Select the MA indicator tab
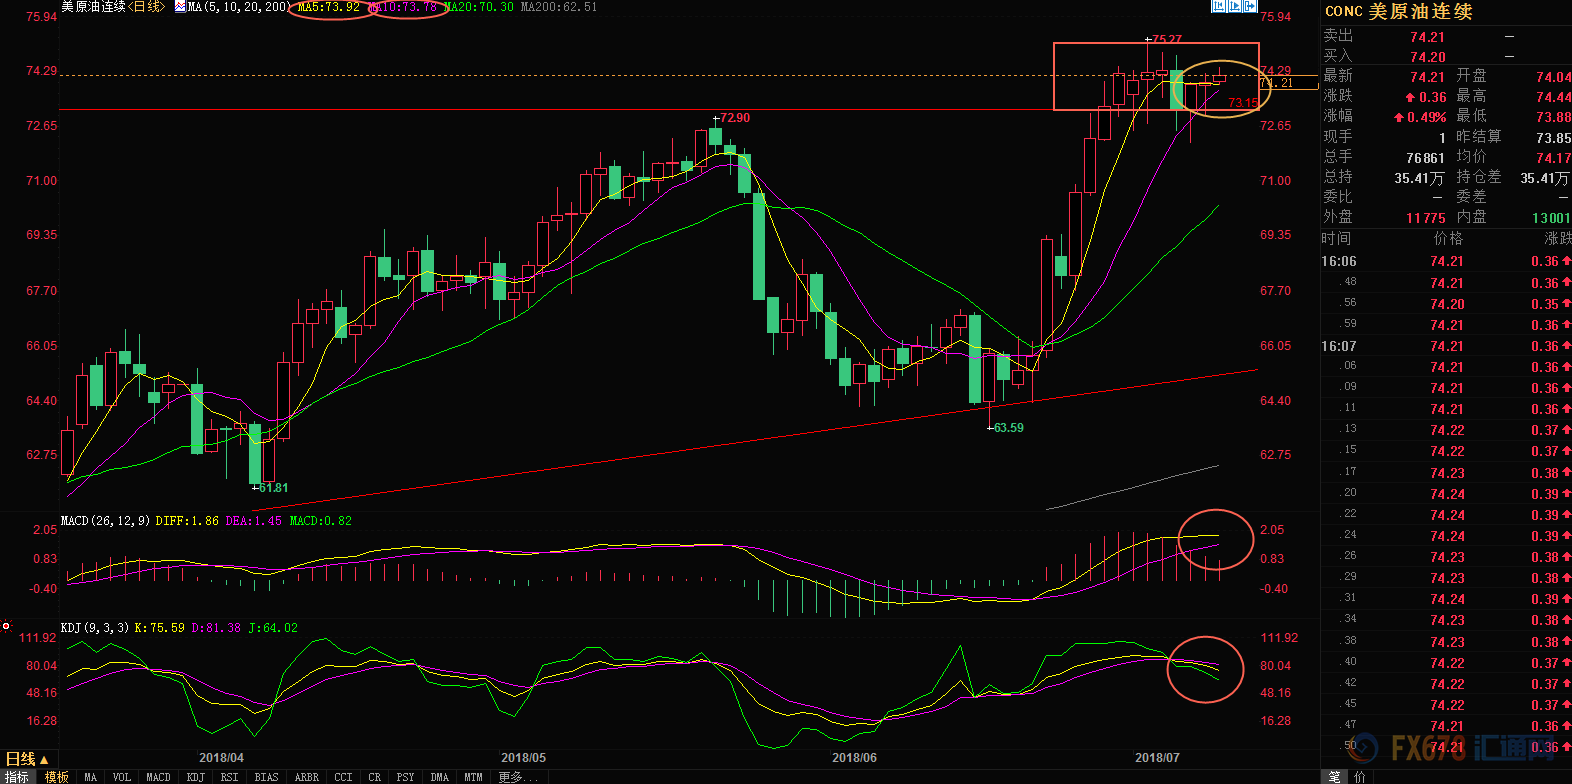 90,777
